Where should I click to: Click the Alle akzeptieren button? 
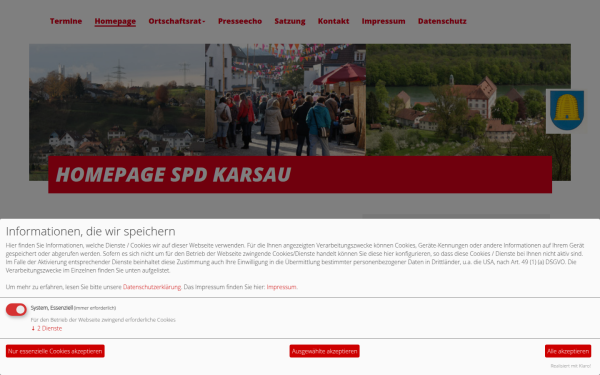pos(568,351)
